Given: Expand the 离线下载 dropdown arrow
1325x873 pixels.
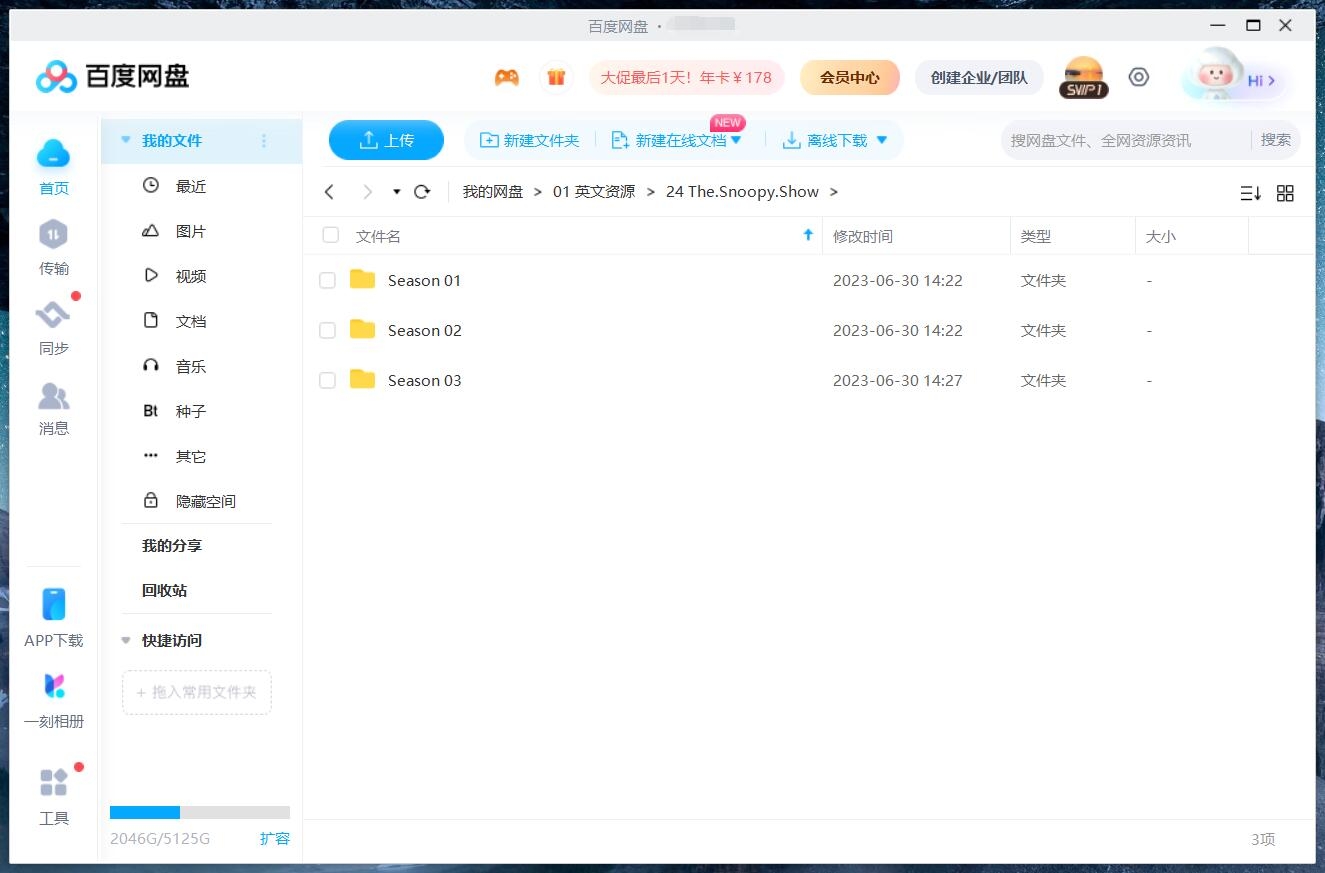Looking at the screenshot, I should coord(881,140).
